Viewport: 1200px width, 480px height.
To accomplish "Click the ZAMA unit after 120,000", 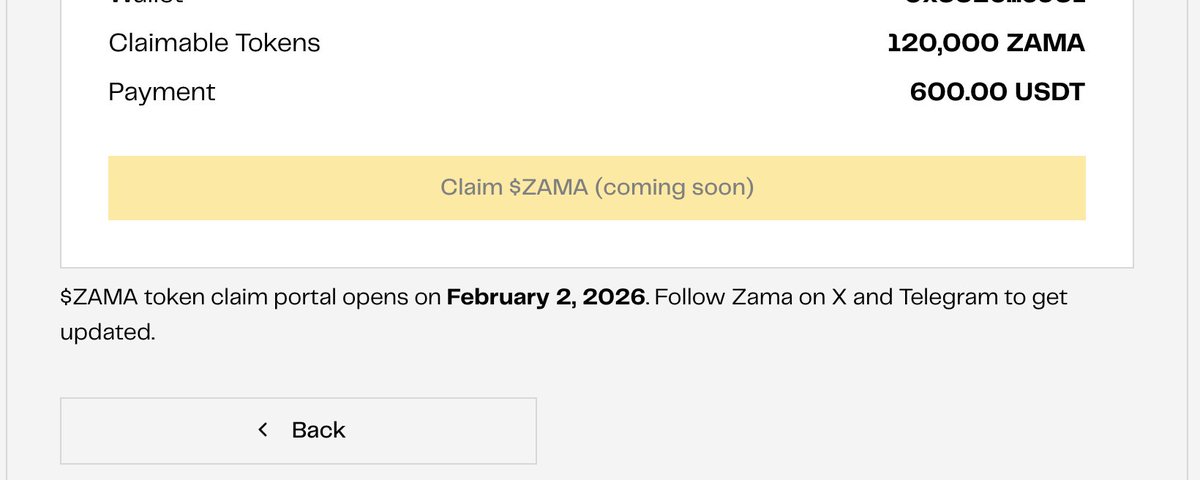I will click(1047, 43).
